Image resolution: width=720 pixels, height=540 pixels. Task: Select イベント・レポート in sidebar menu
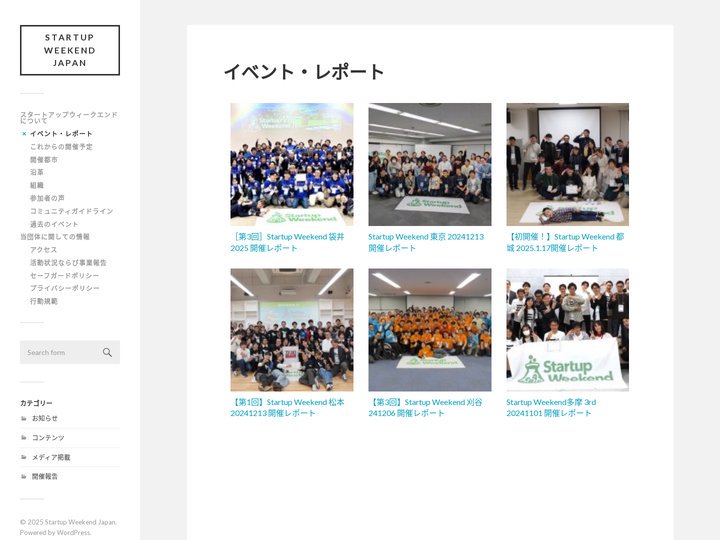(x=61, y=134)
